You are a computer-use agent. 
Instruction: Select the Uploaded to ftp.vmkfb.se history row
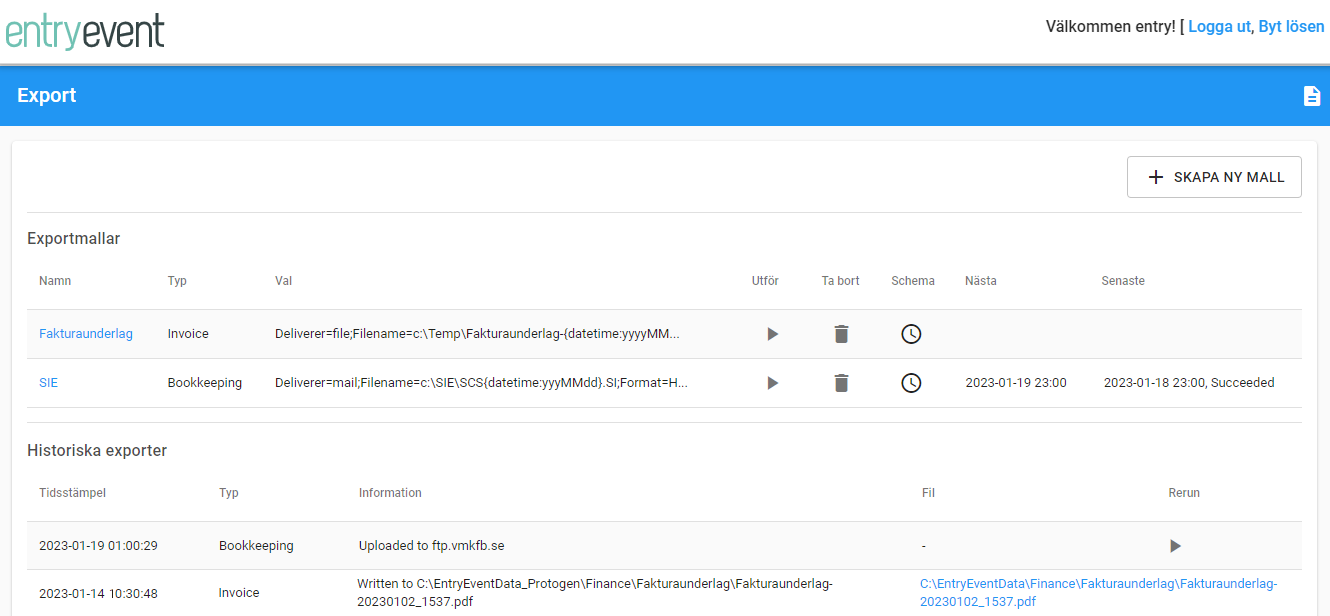click(433, 546)
